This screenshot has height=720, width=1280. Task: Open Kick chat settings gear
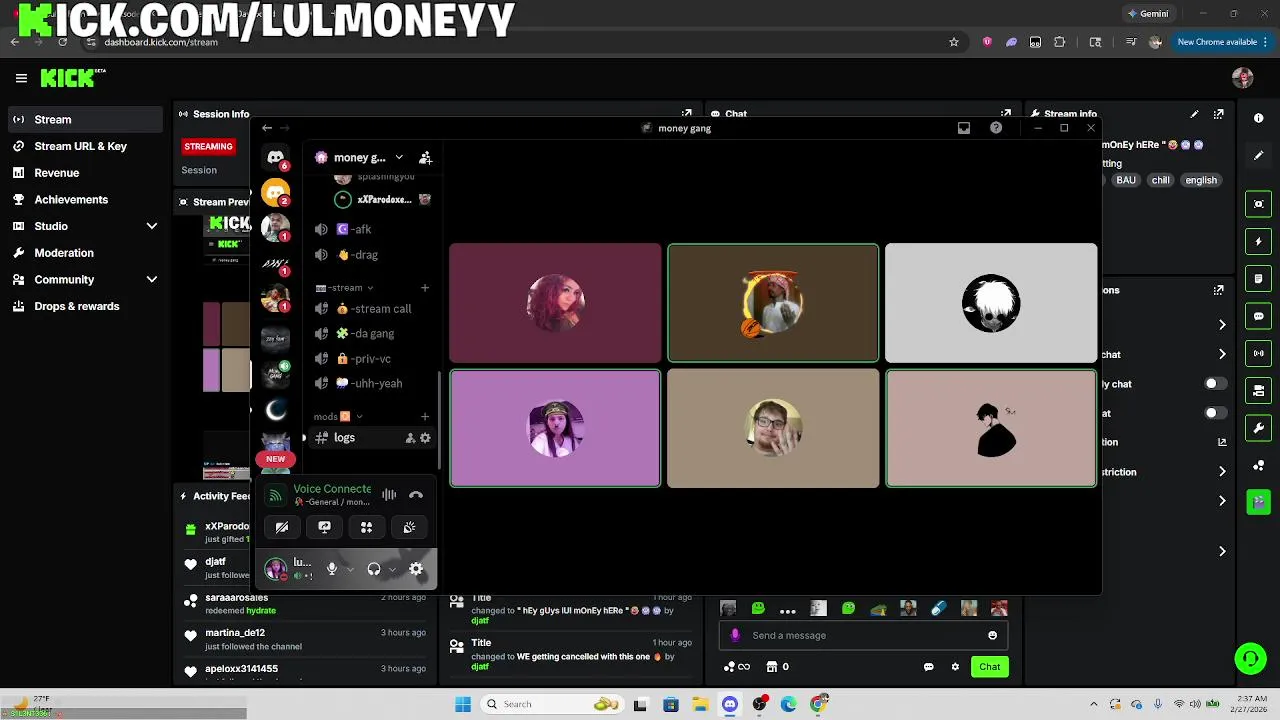(x=955, y=667)
